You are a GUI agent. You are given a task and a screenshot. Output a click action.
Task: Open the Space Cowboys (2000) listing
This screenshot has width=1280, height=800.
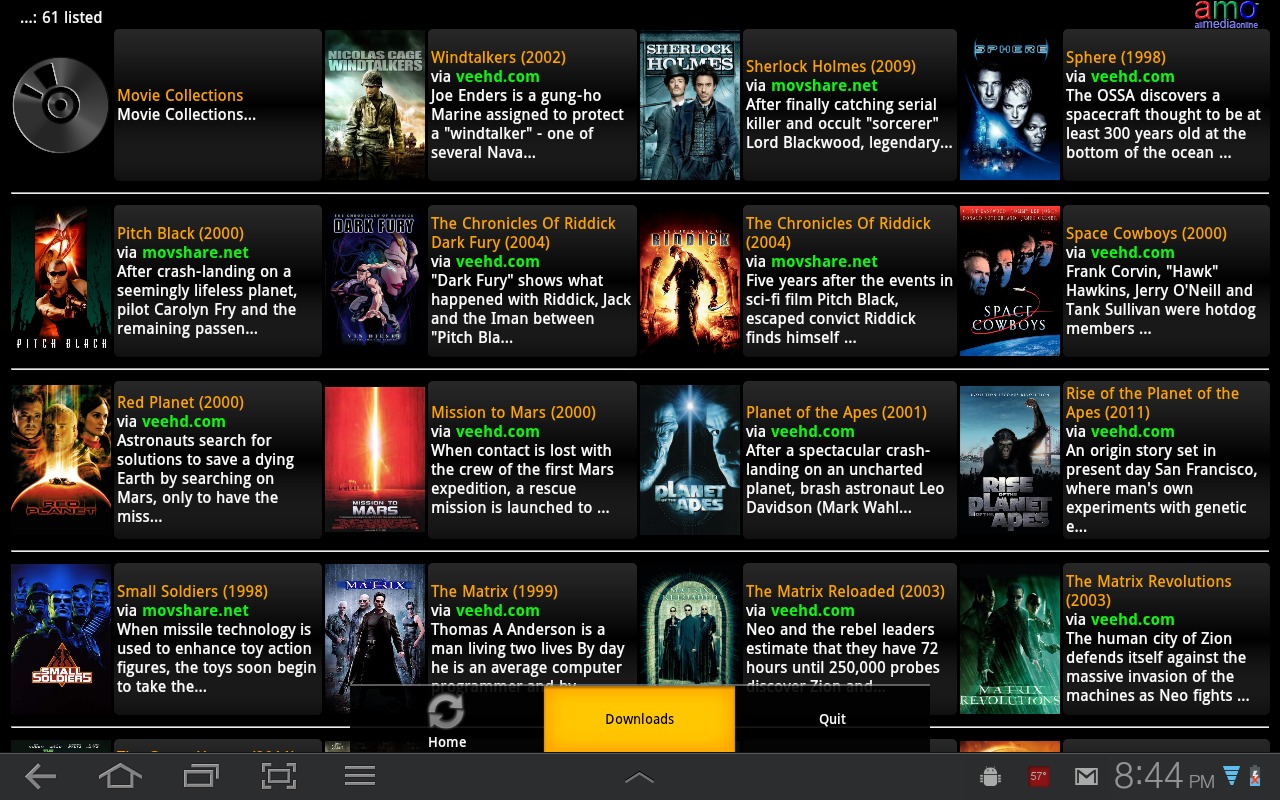1146,233
